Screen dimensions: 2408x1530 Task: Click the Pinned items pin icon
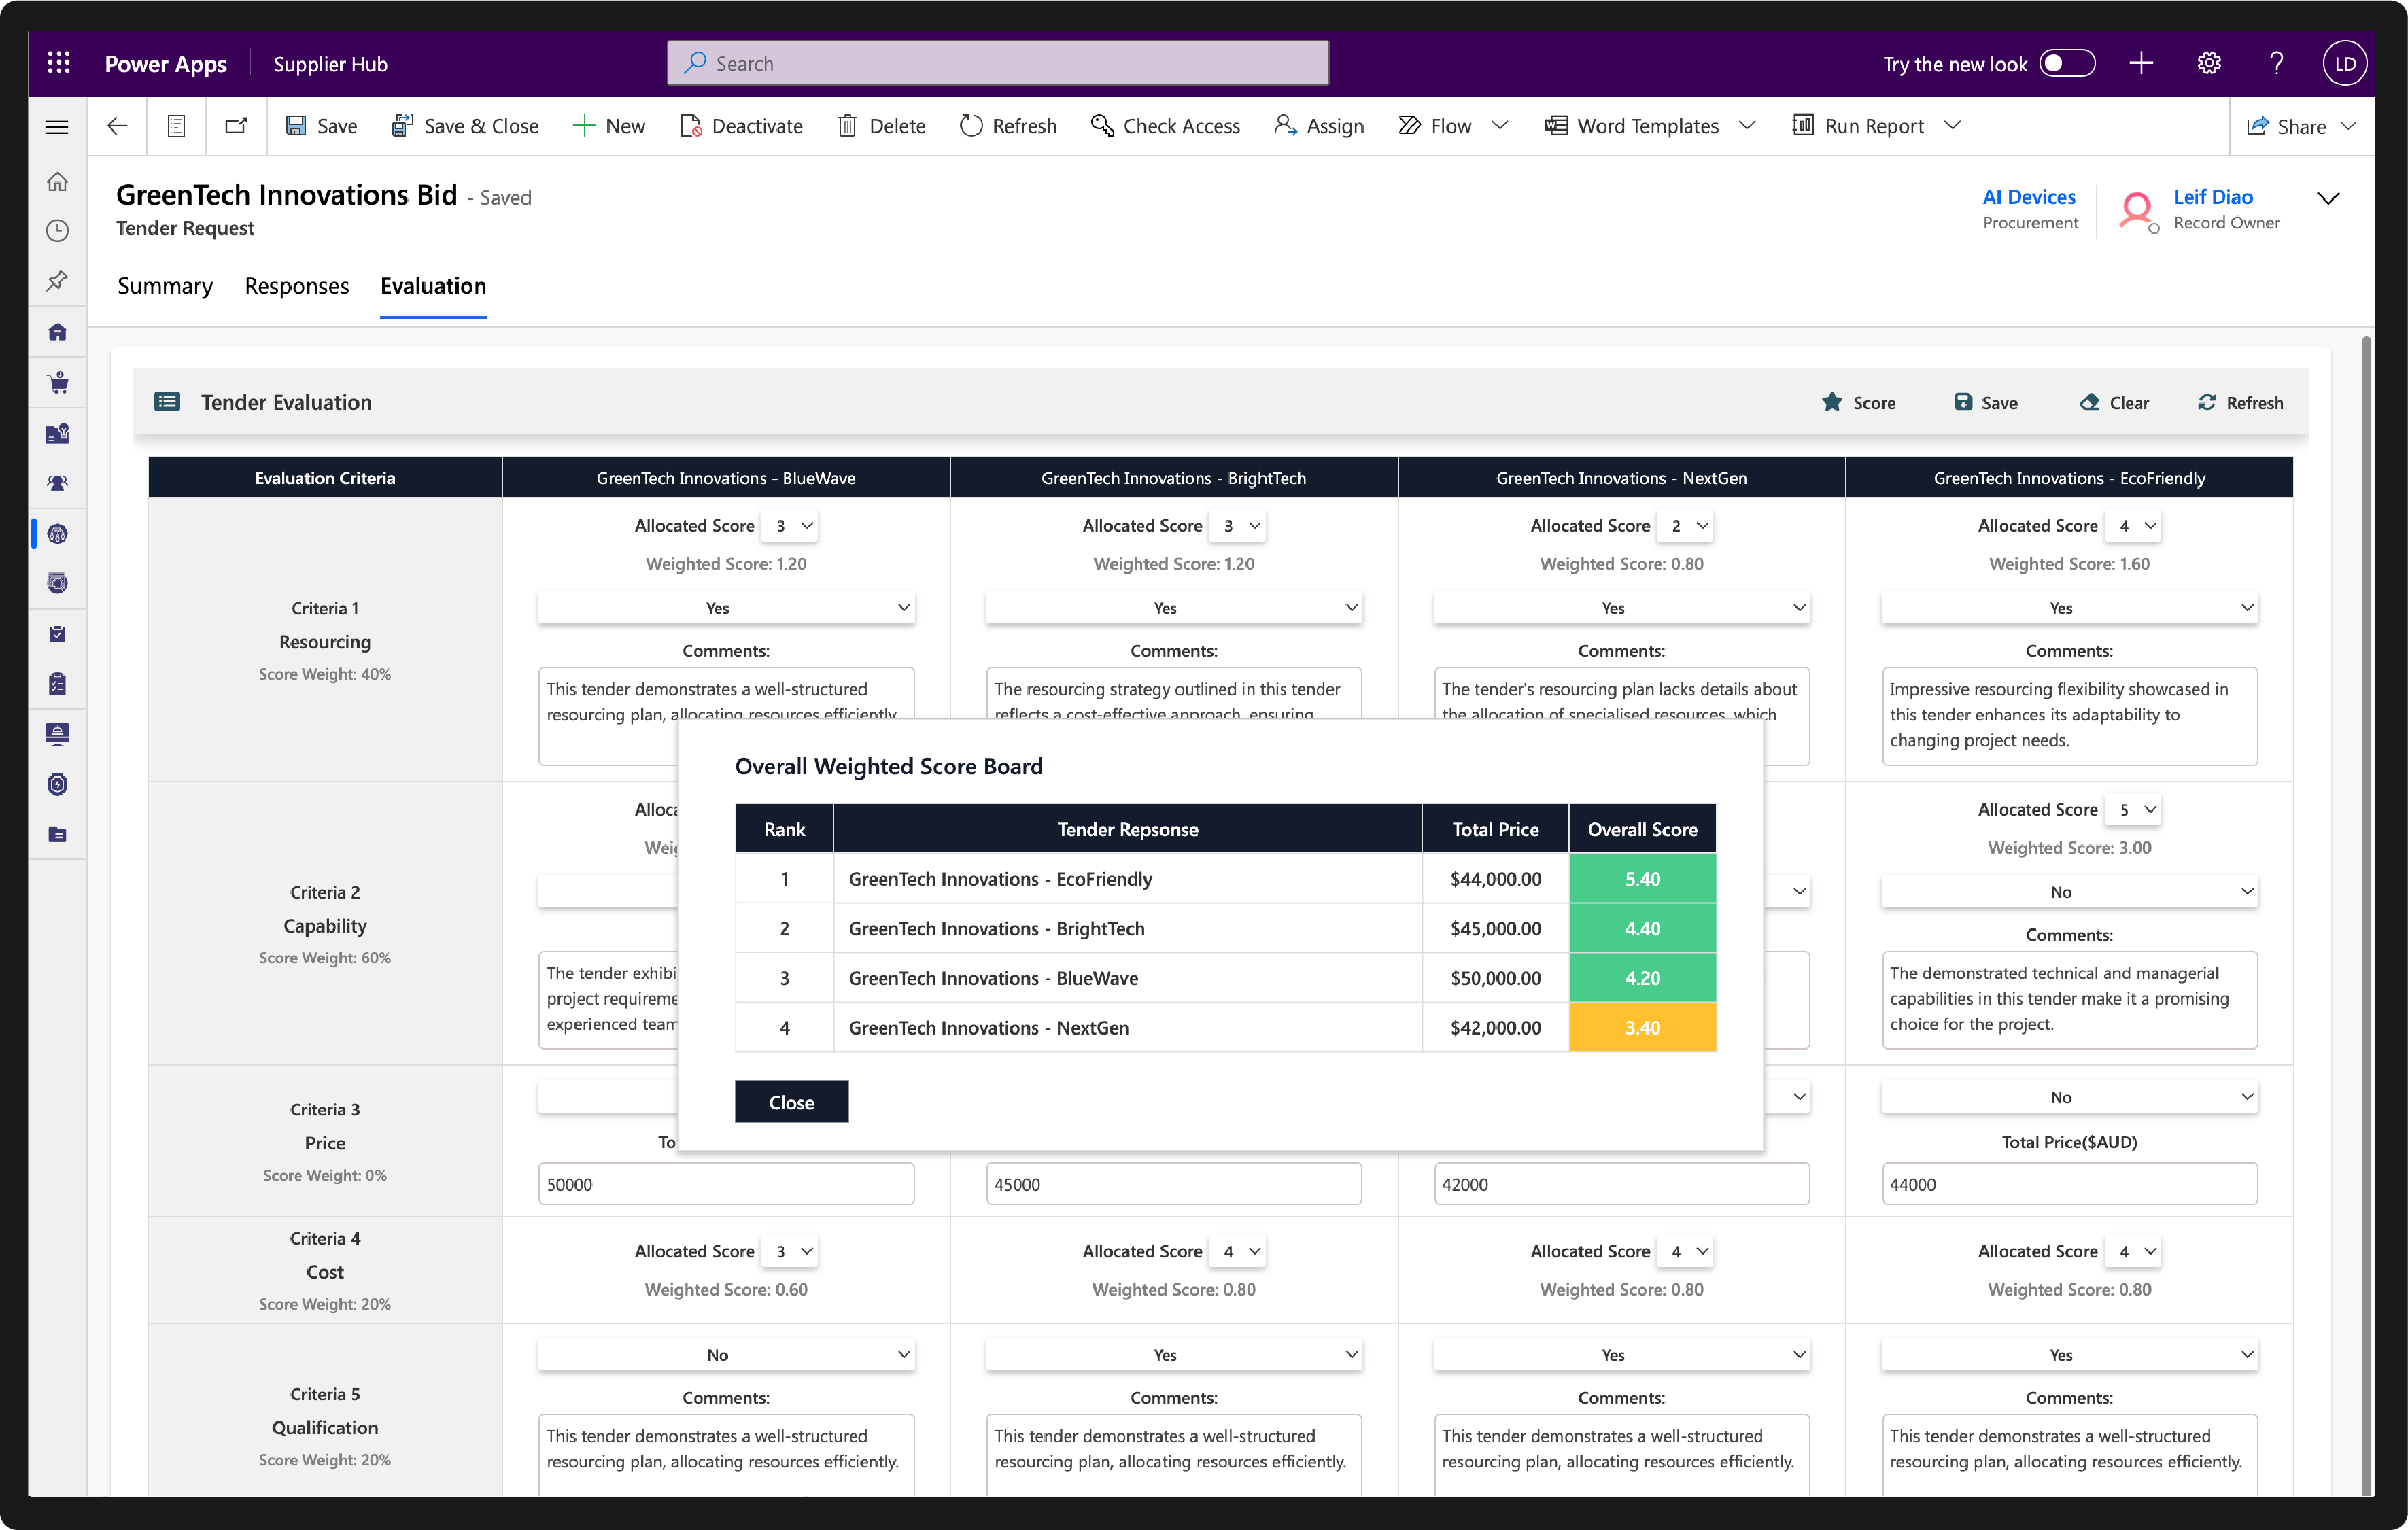pos(58,281)
